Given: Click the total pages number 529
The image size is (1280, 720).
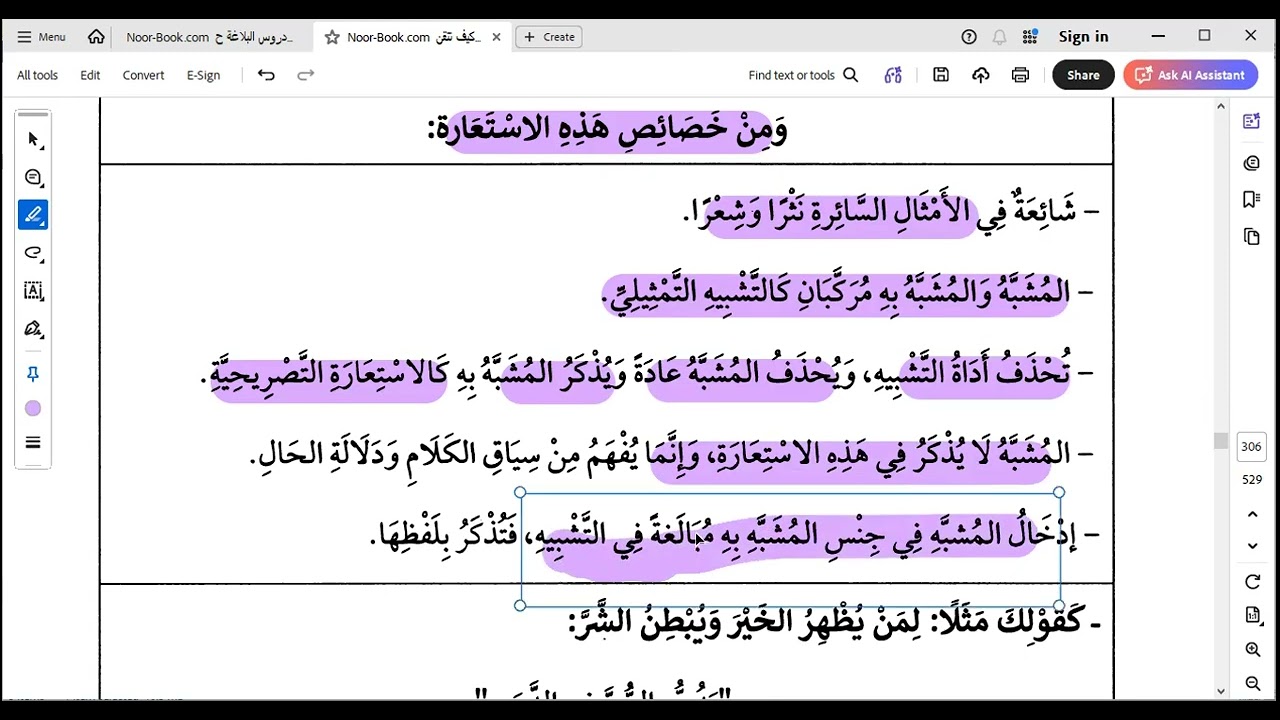Looking at the screenshot, I should click(x=1252, y=480).
